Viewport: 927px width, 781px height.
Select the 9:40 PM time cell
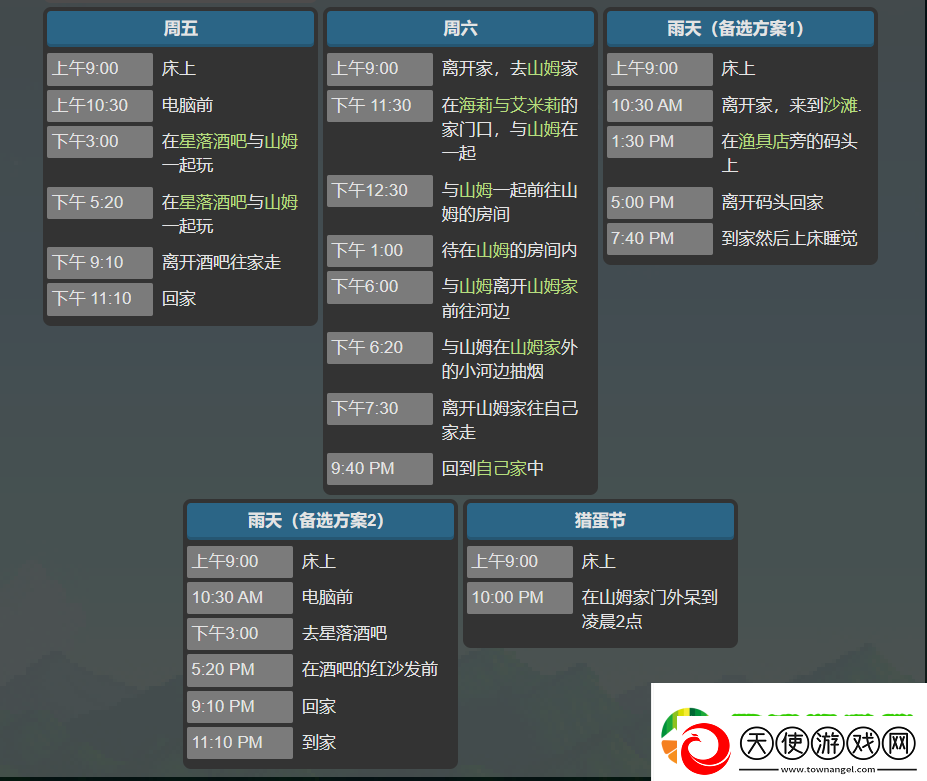pos(380,469)
